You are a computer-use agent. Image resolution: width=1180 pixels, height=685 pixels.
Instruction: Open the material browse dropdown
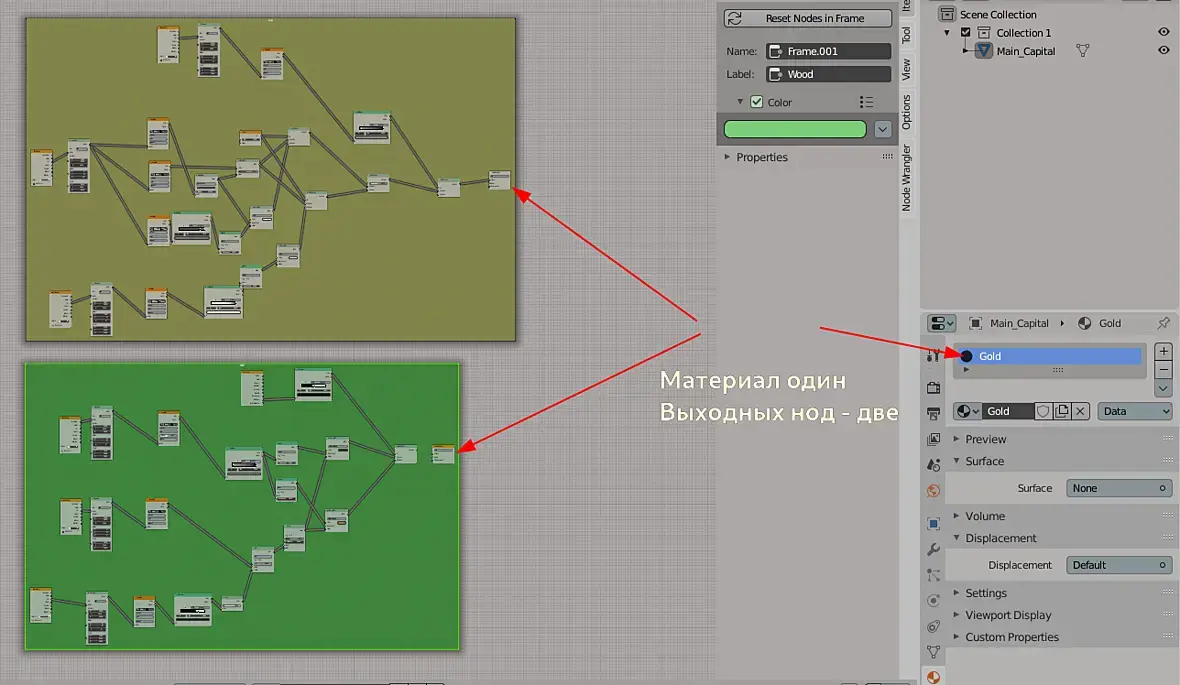point(967,411)
